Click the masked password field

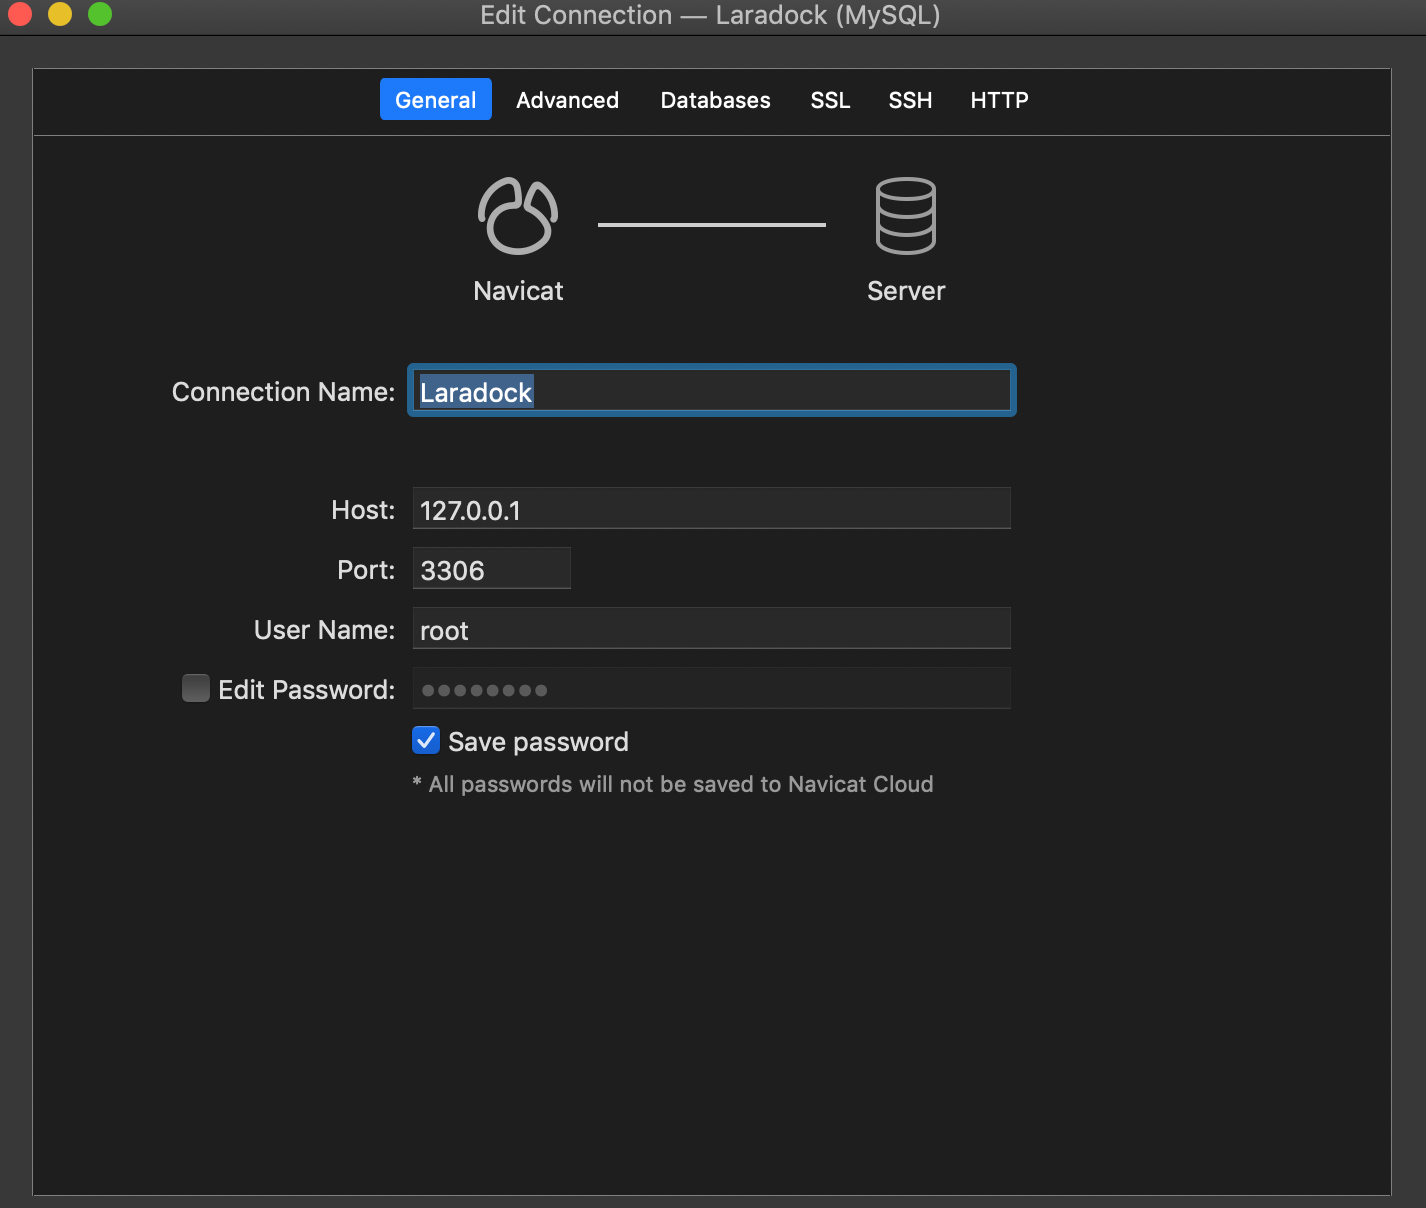(712, 688)
